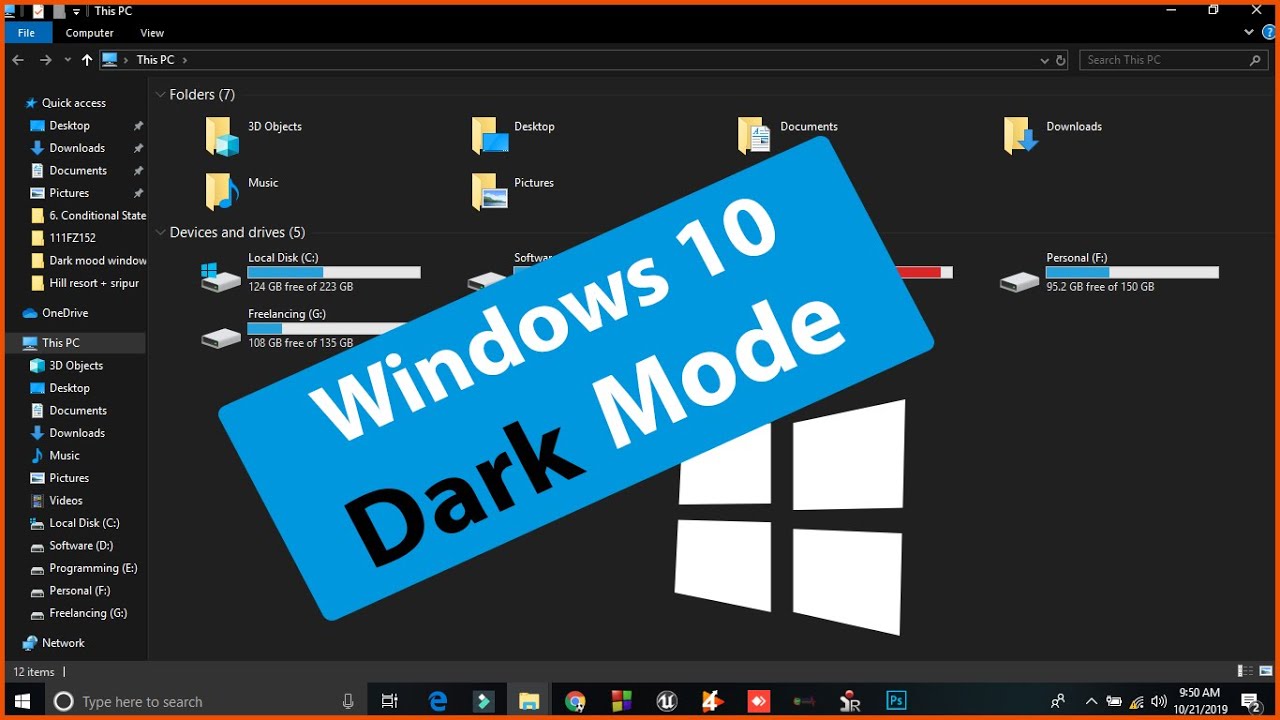Open Unreal Engine from taskbar
This screenshot has width=1280, height=720.
(667, 702)
